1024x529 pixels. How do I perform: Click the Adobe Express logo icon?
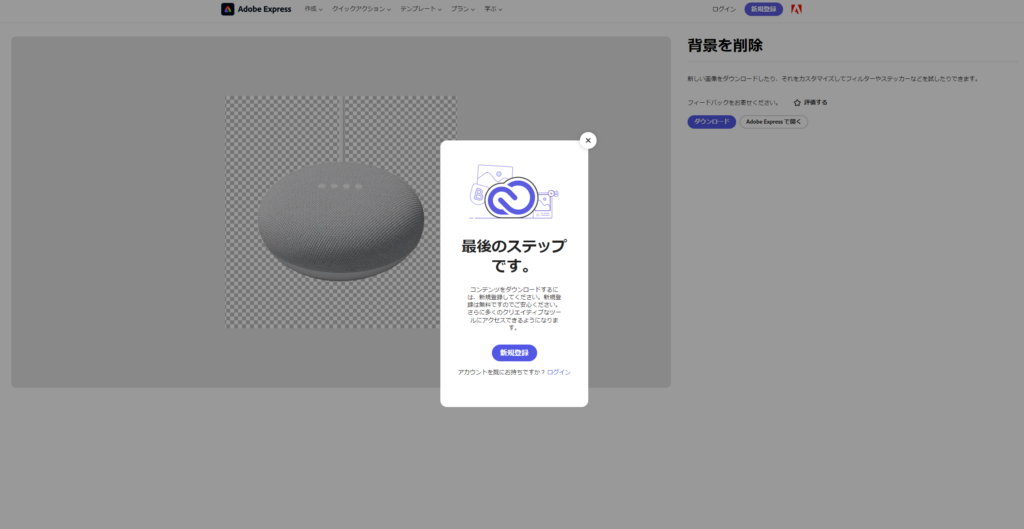pyautogui.click(x=228, y=9)
